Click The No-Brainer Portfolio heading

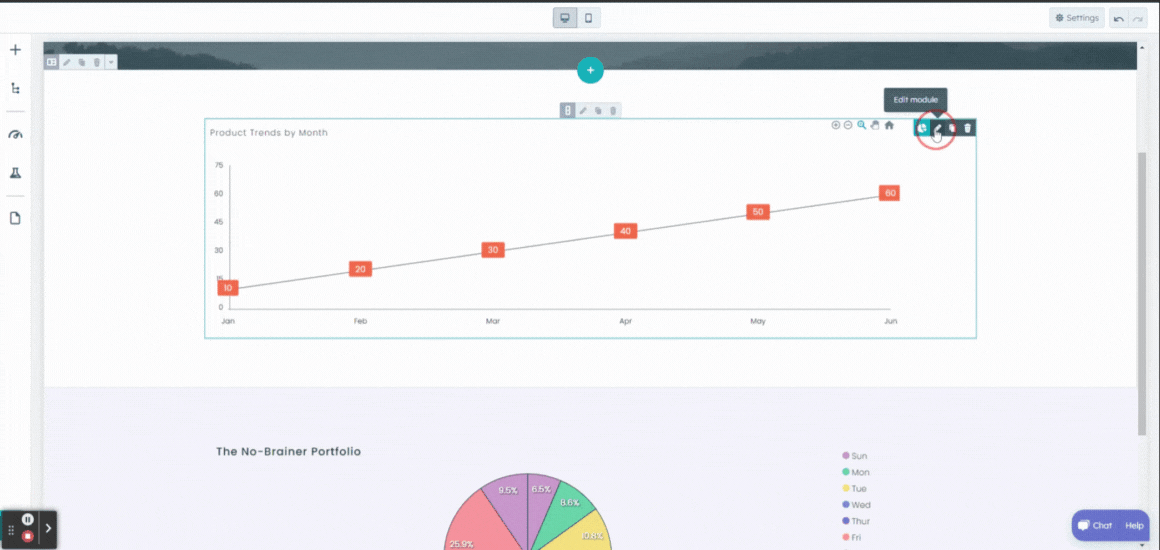pos(289,451)
